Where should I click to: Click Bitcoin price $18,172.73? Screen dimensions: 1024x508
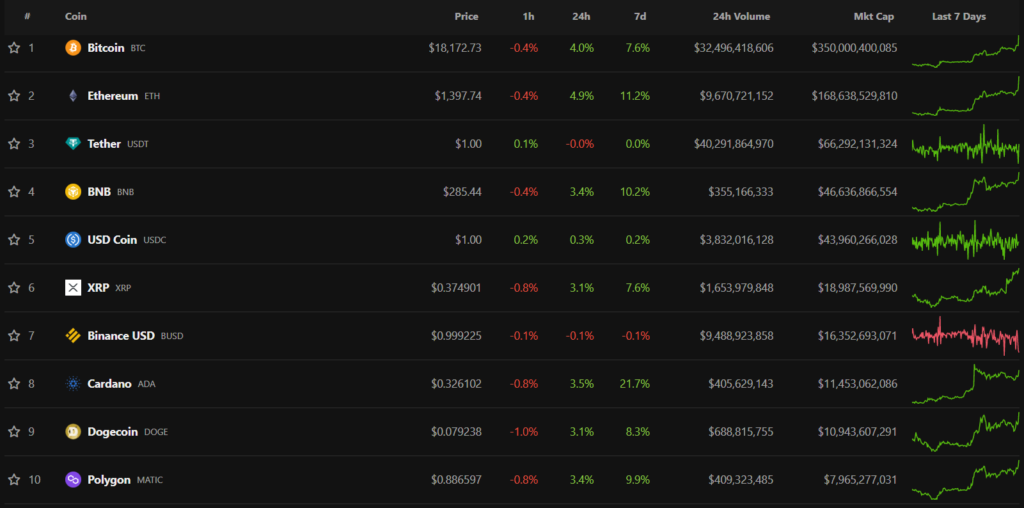[x=455, y=48]
